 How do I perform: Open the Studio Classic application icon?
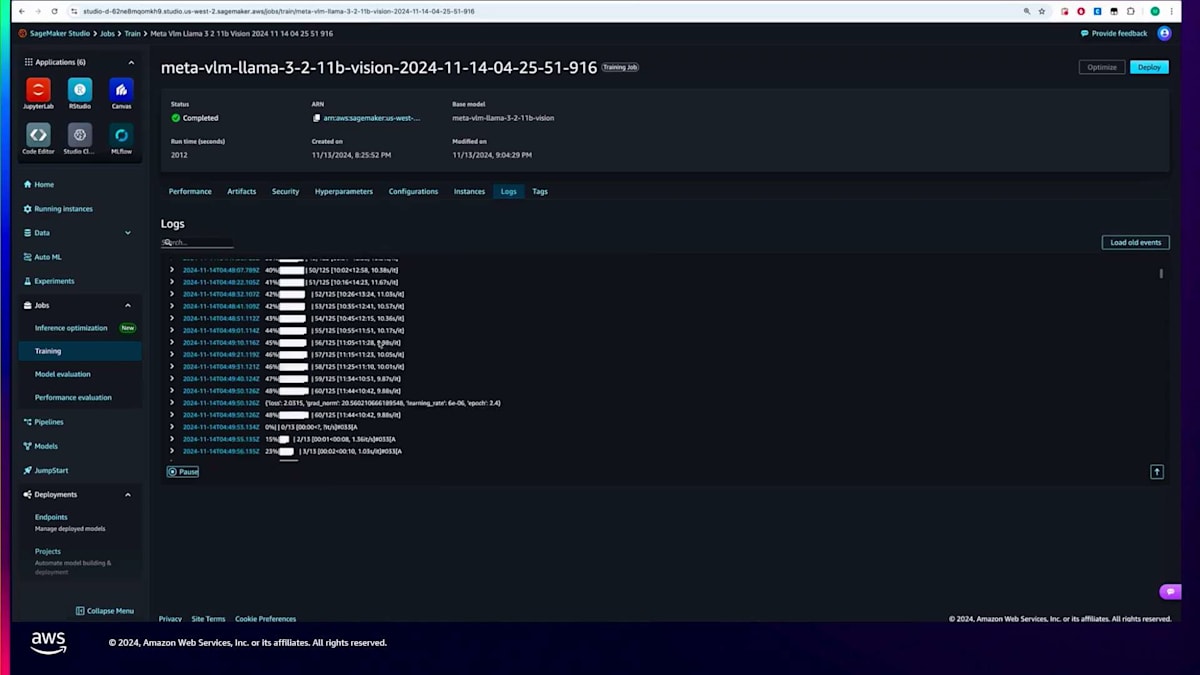pos(80,135)
